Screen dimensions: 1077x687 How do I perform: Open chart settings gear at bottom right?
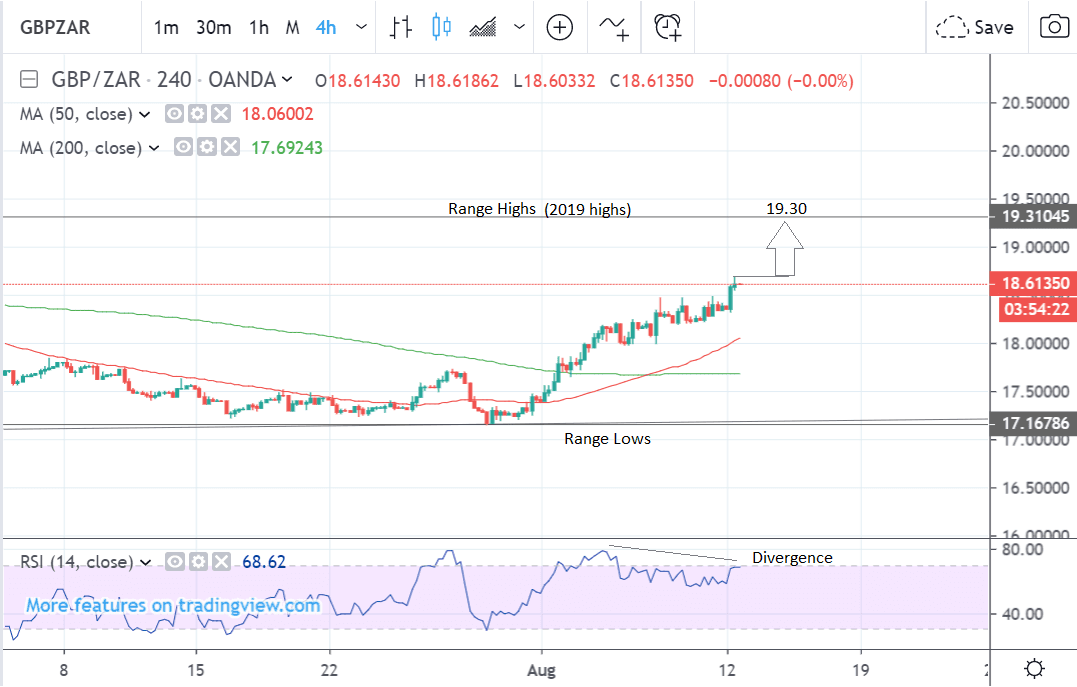[1035, 668]
